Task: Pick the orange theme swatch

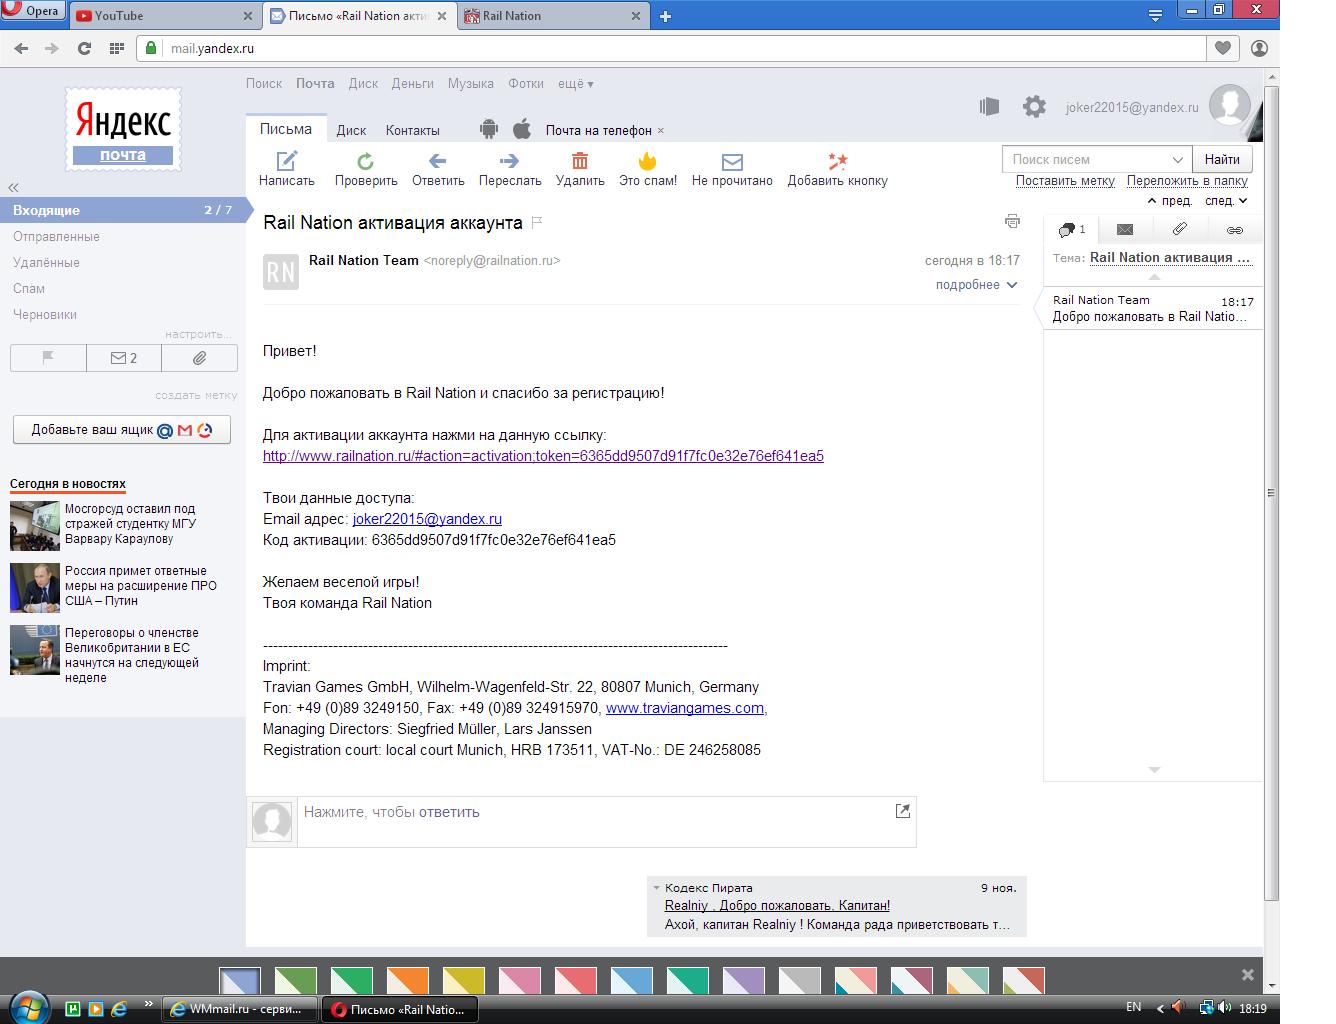Action: click(x=407, y=981)
